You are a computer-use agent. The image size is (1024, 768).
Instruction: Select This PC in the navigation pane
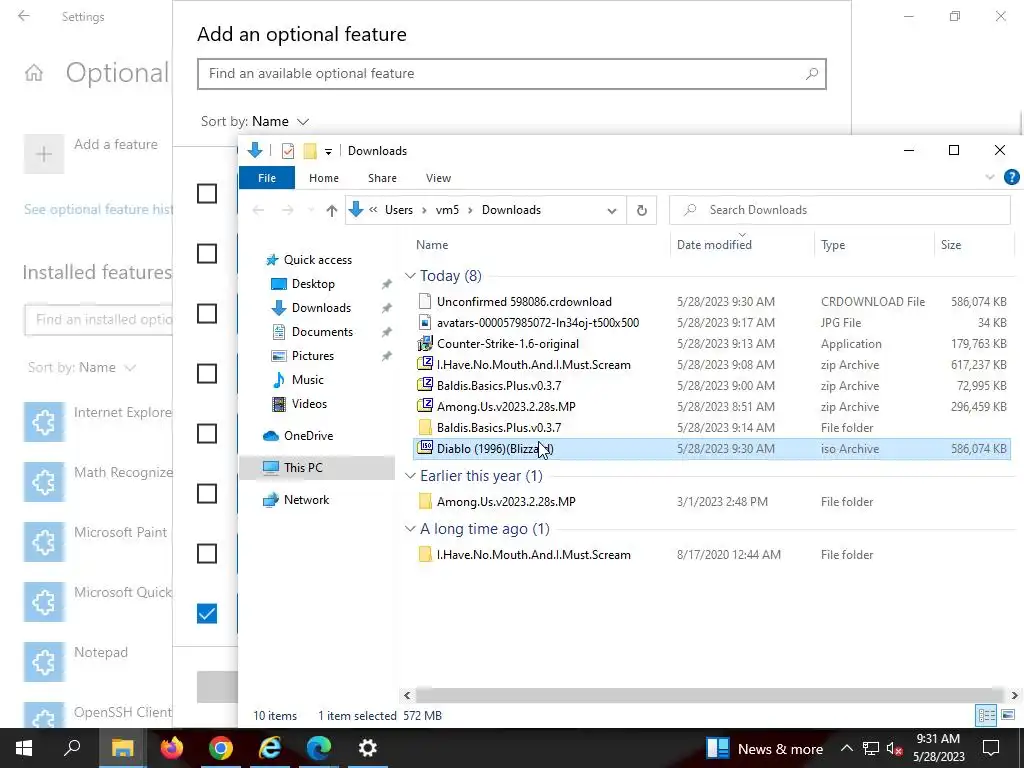pos(302,468)
